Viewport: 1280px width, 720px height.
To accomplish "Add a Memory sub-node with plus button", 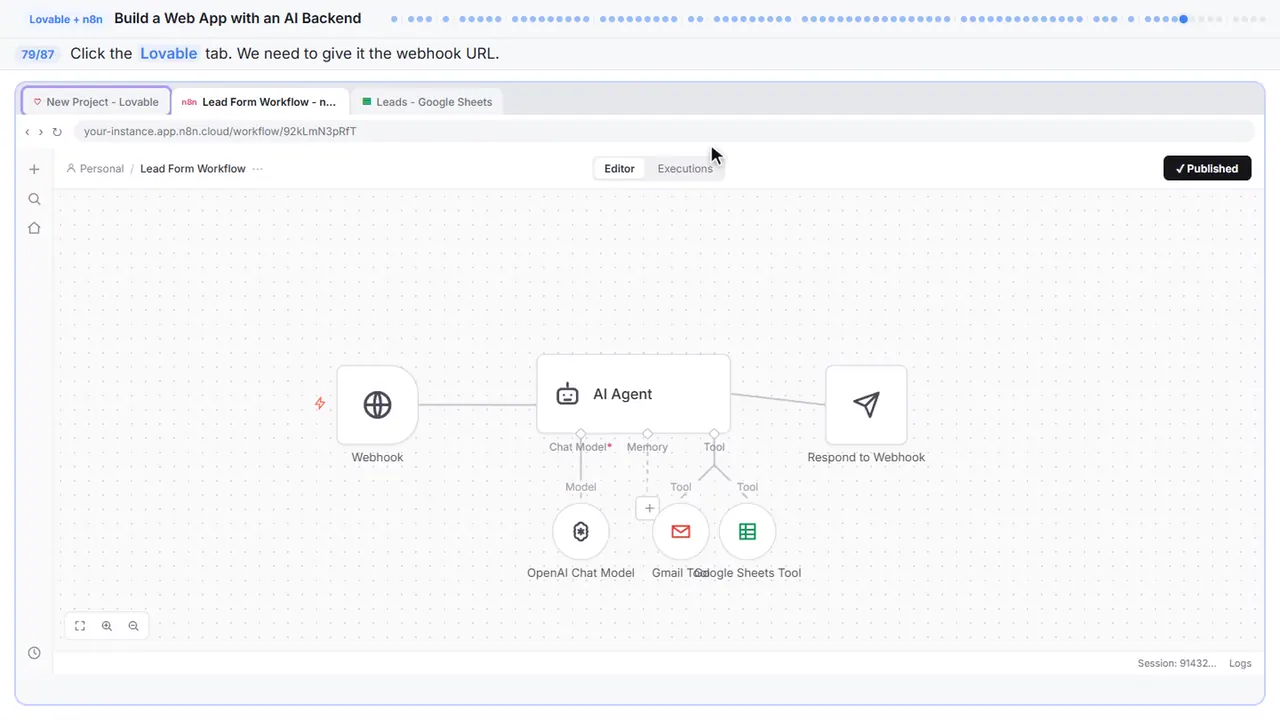I will point(648,508).
